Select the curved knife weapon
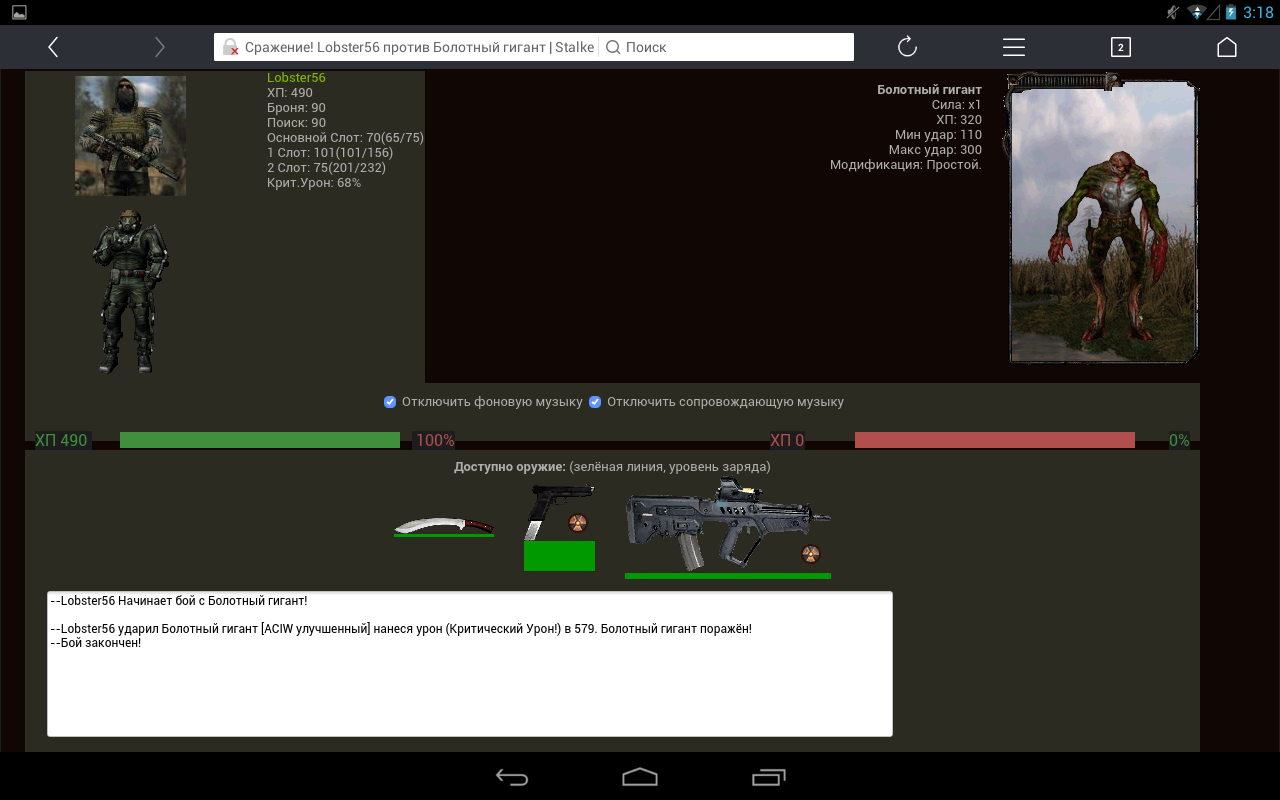This screenshot has width=1280, height=800. pyautogui.click(x=444, y=525)
